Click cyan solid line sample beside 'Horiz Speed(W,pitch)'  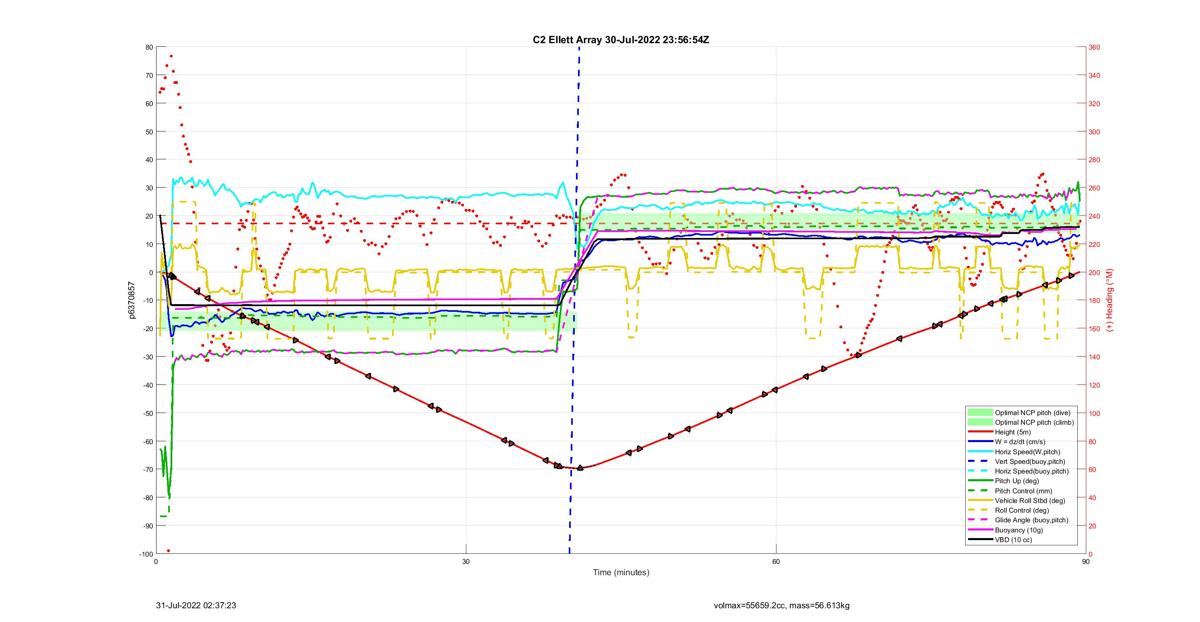click(x=980, y=451)
